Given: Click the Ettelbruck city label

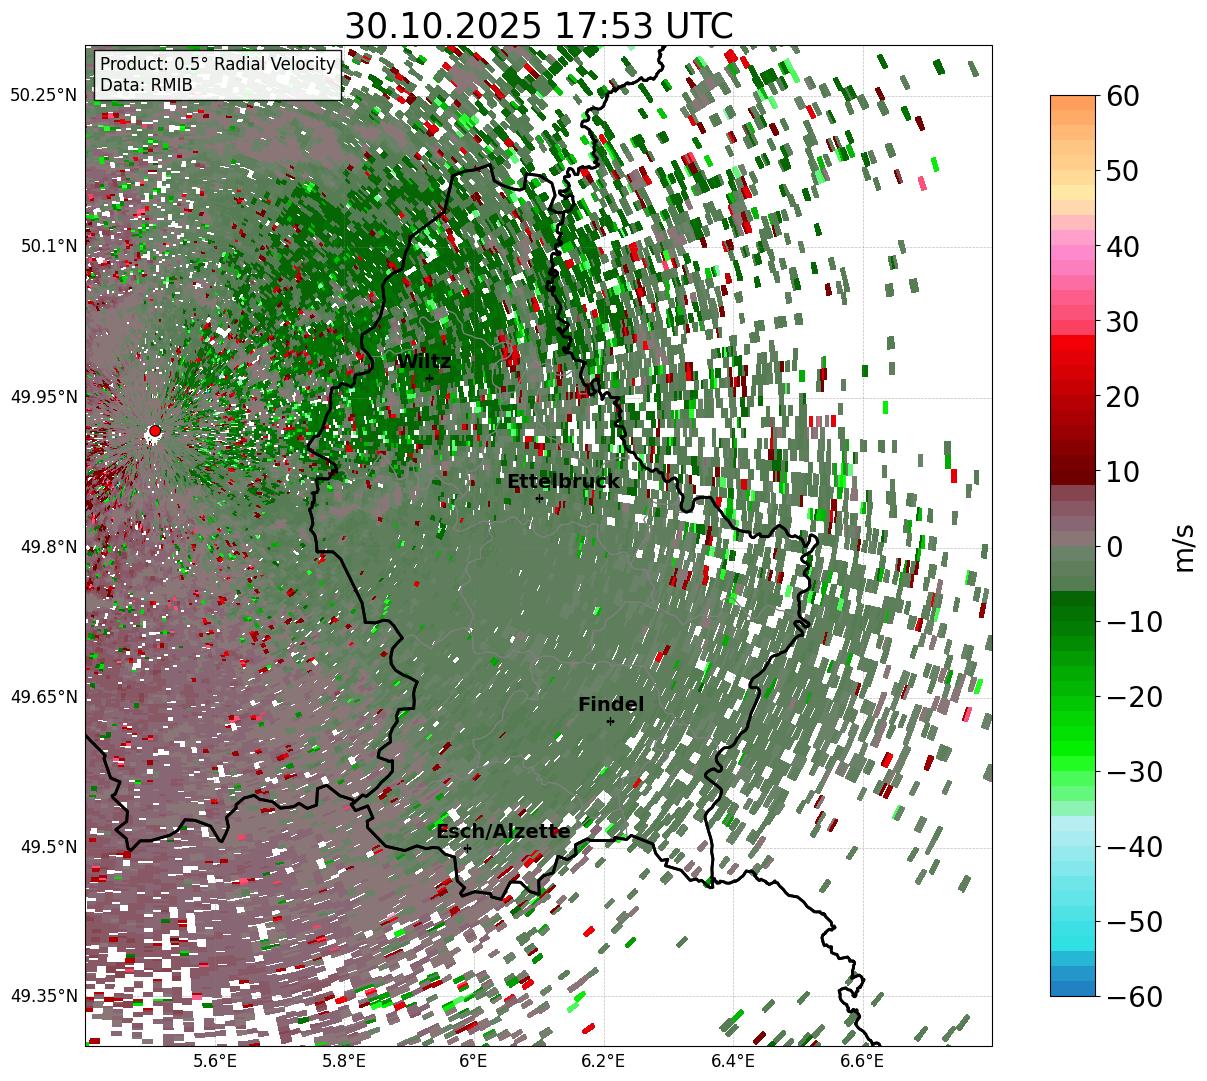Looking at the screenshot, I should pyautogui.click(x=563, y=482).
